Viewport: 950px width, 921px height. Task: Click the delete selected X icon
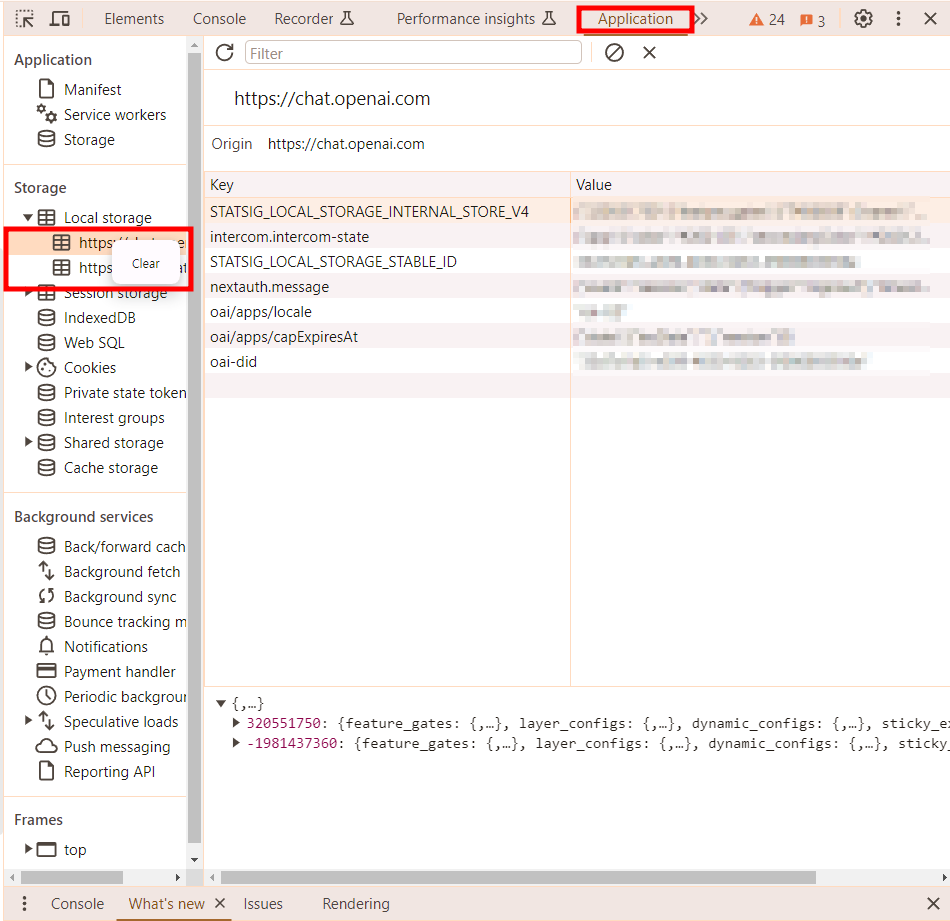point(649,53)
